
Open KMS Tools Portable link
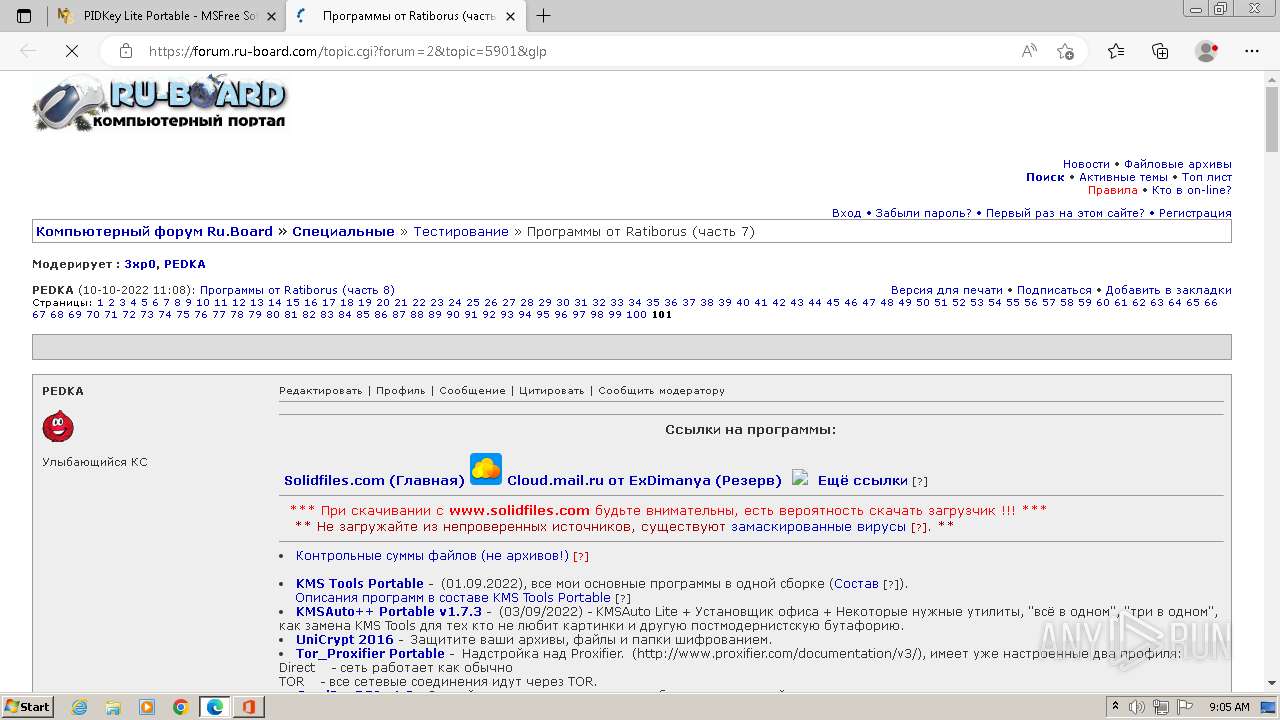(x=360, y=583)
